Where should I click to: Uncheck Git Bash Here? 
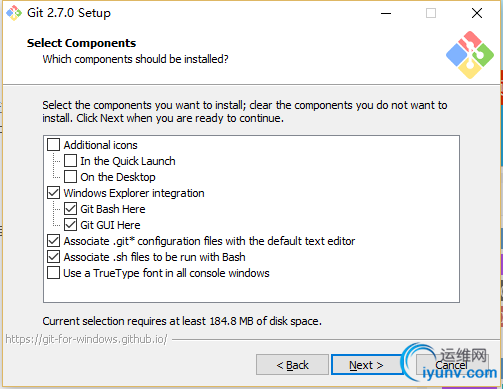[70, 209]
